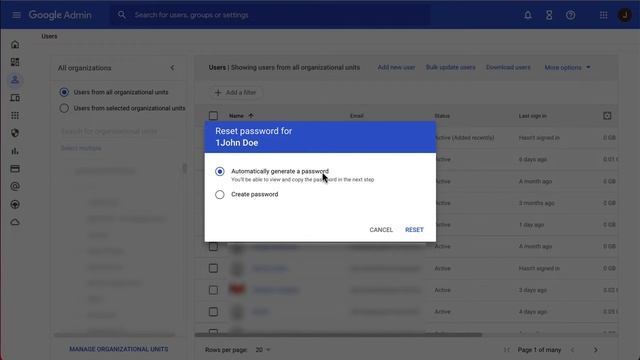
Task: Click the Last sign in column header
Action: (x=532, y=116)
